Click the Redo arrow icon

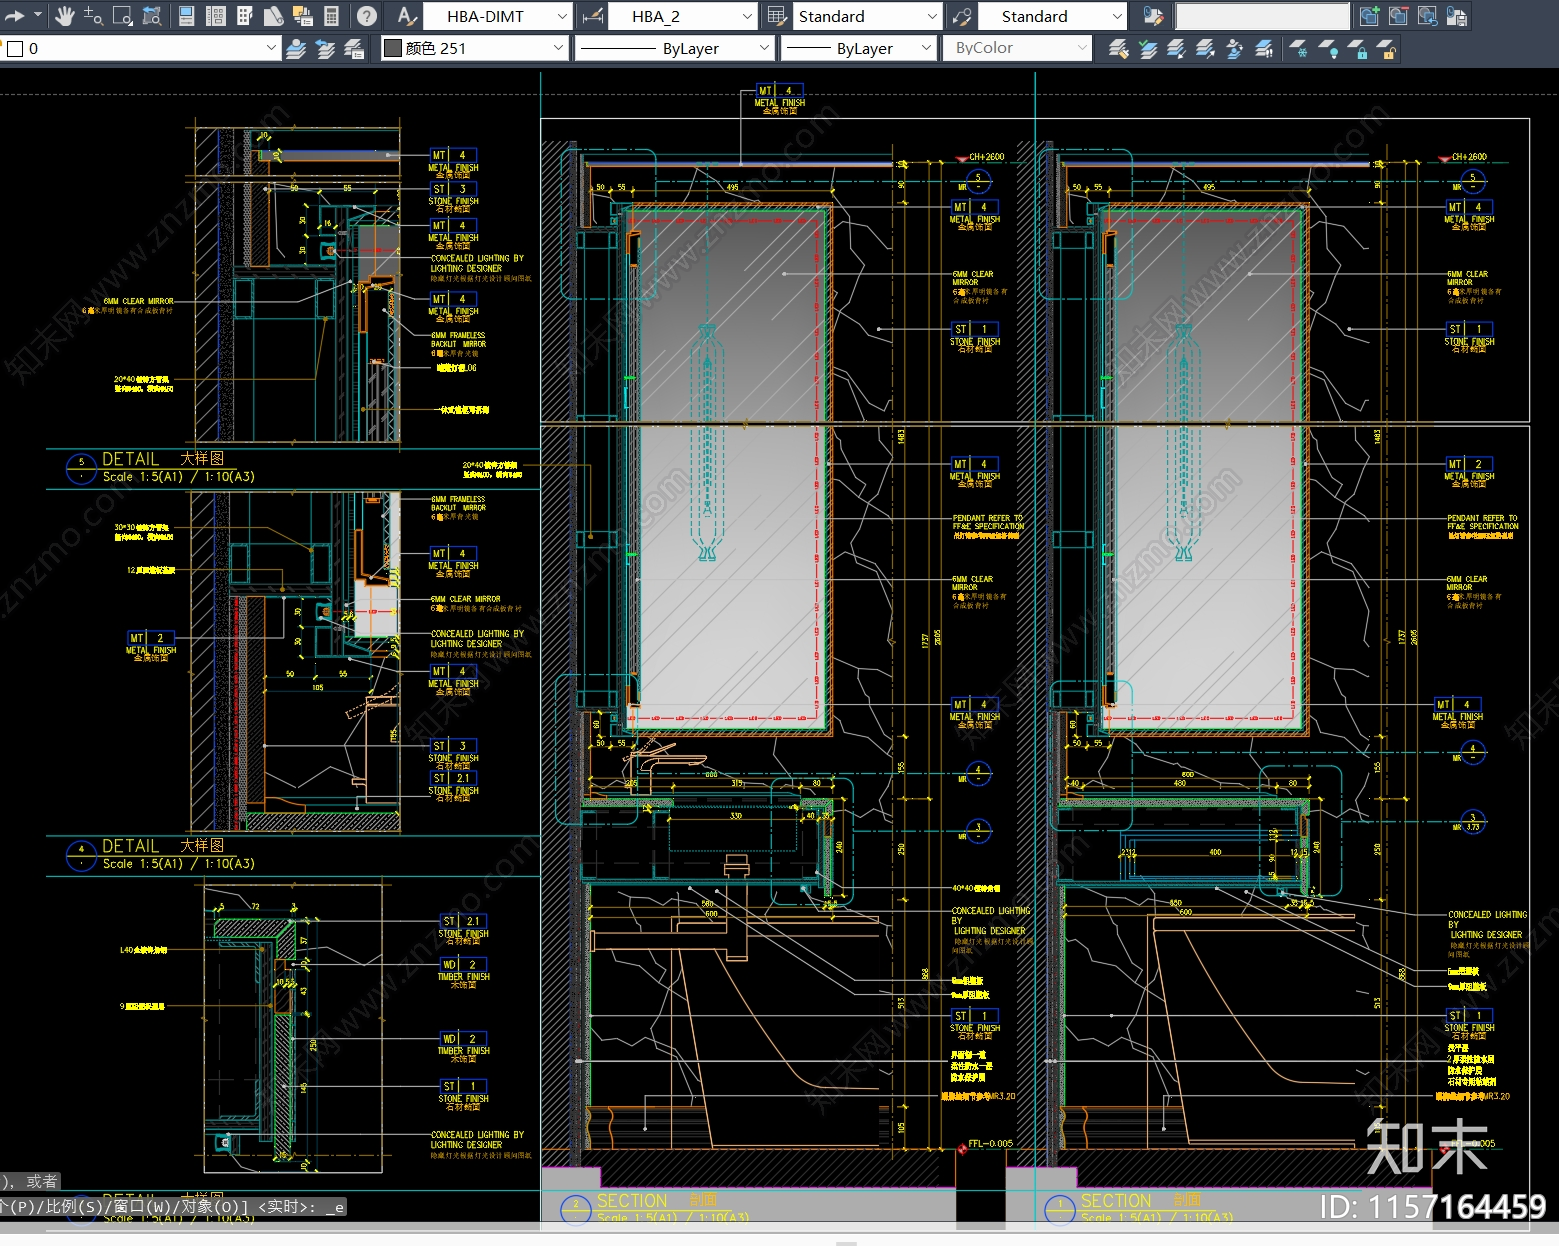(x=14, y=16)
